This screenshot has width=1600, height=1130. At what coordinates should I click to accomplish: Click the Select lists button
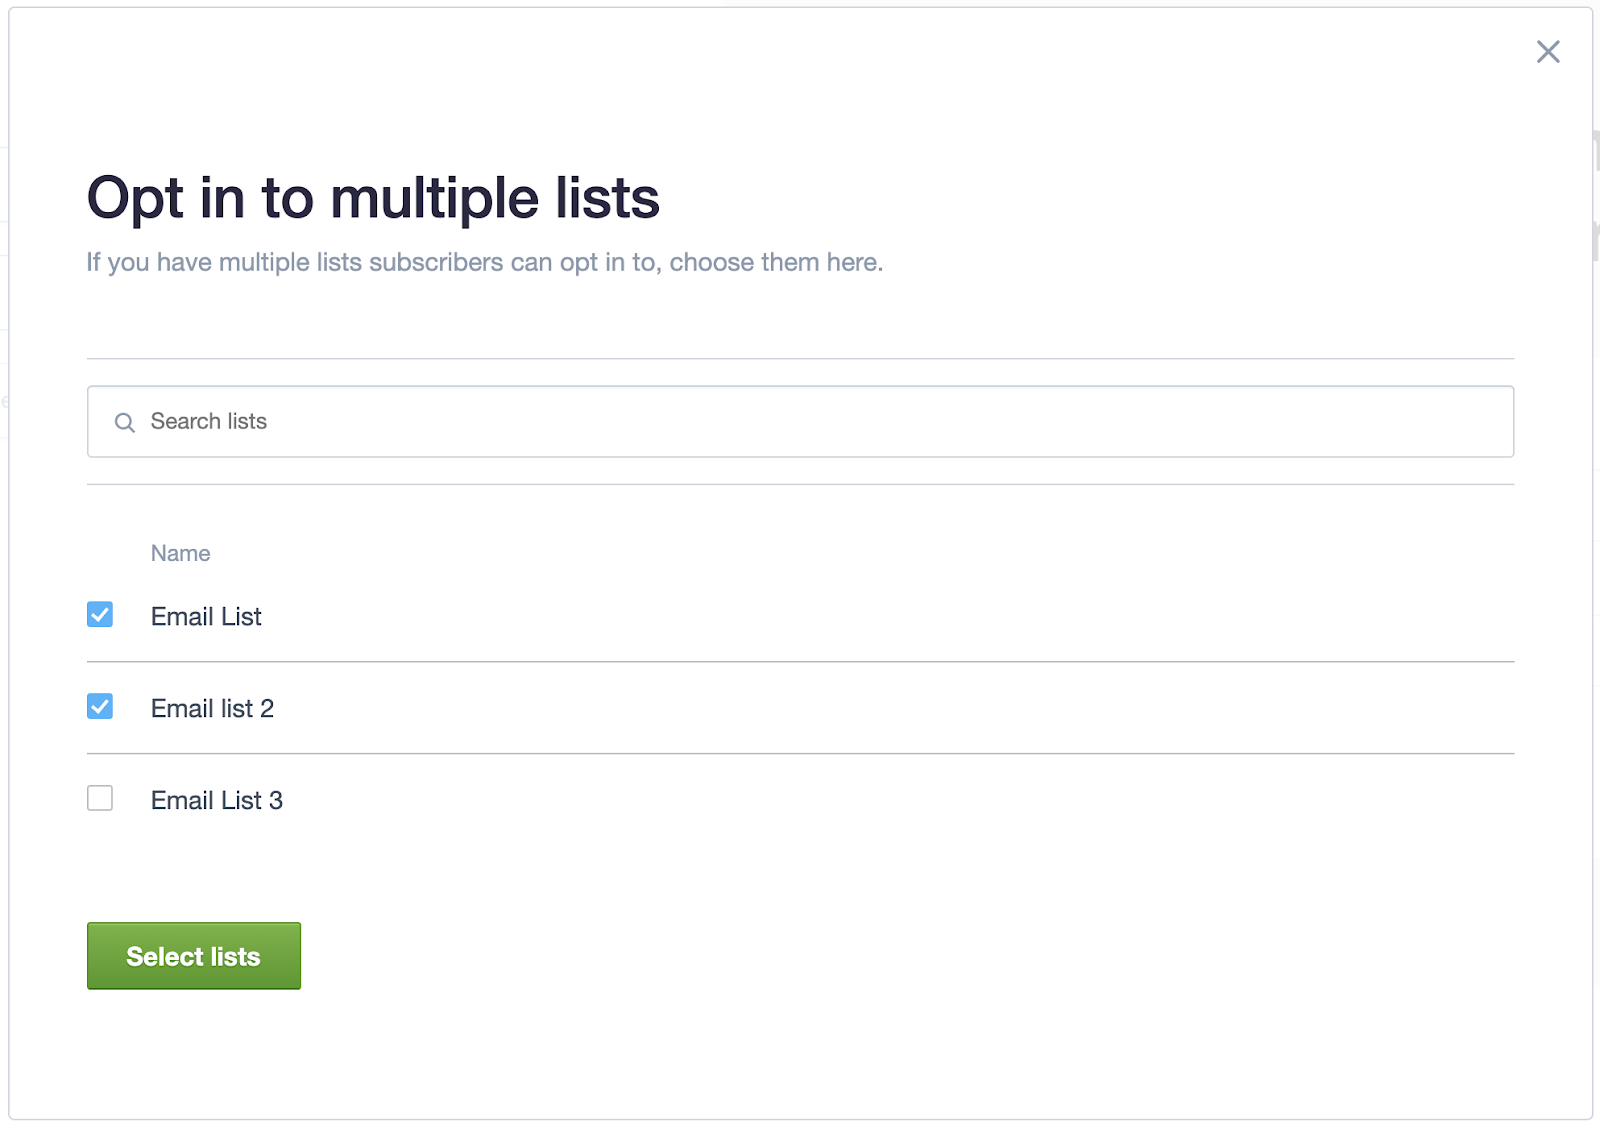point(194,956)
